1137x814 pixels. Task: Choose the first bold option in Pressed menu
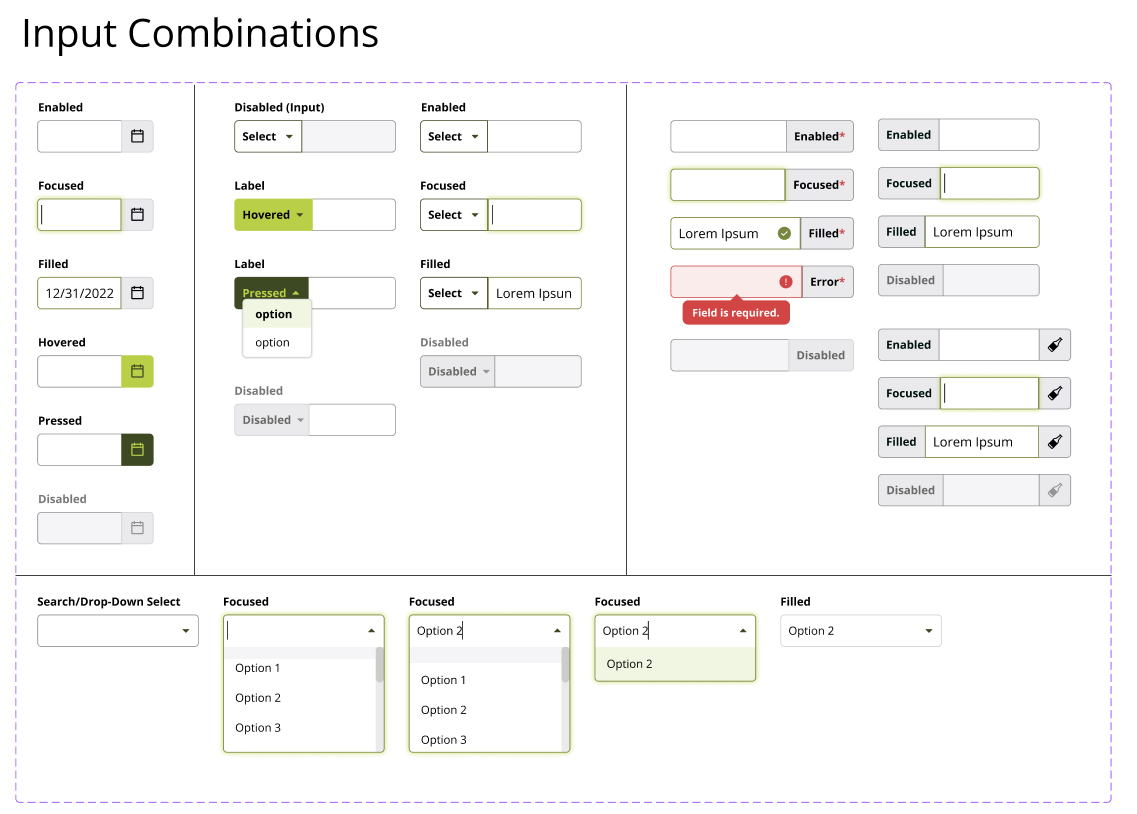click(x=276, y=314)
